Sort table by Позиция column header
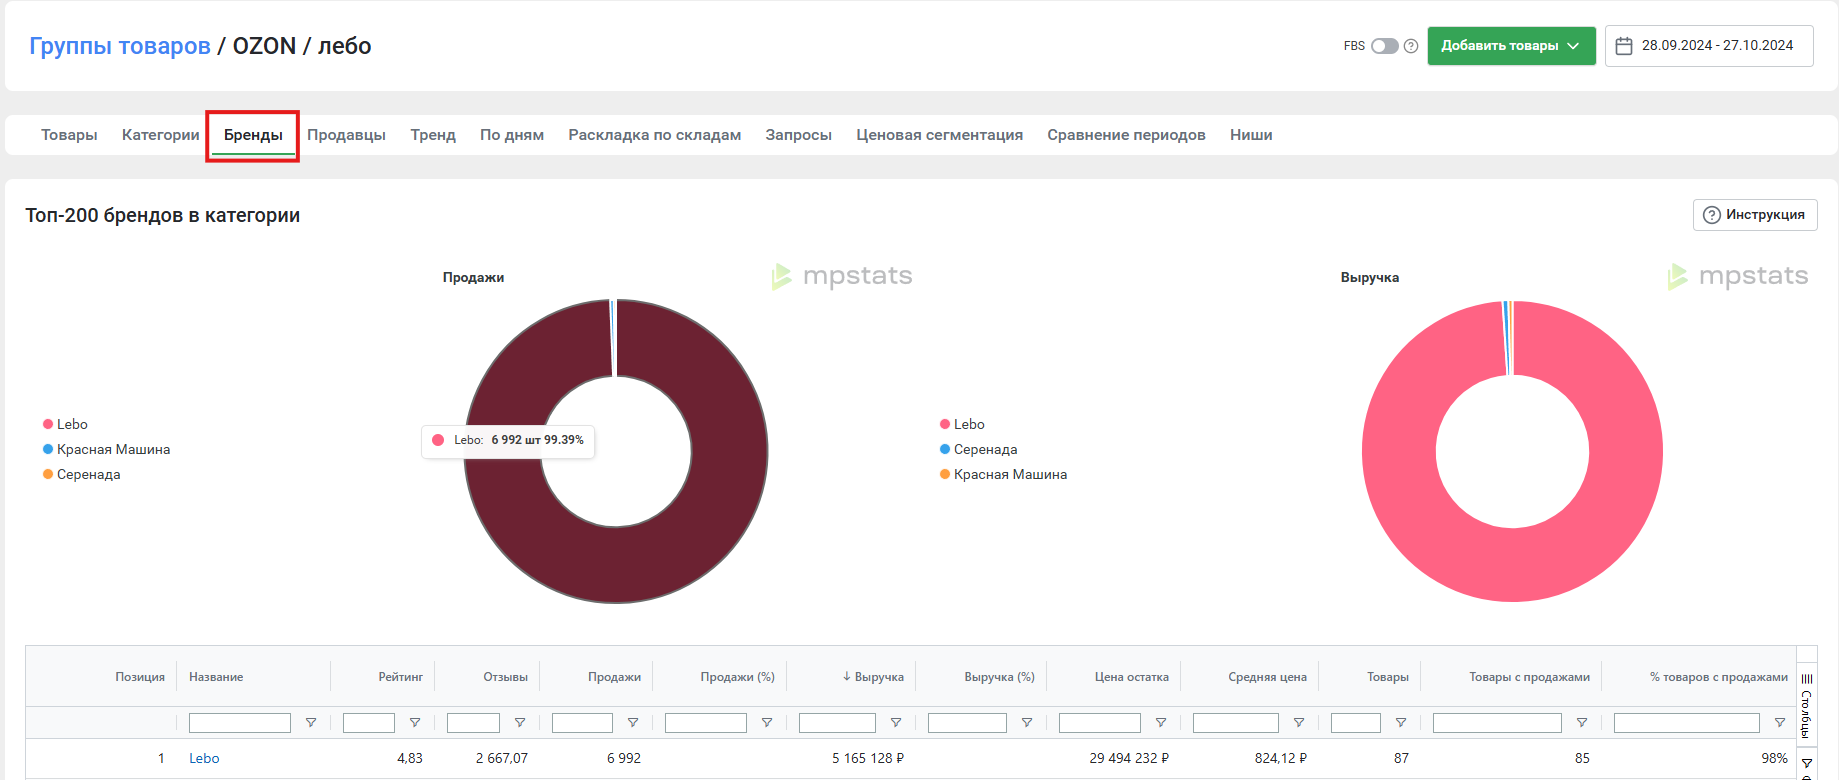The height and width of the screenshot is (780, 1839). coord(140,677)
